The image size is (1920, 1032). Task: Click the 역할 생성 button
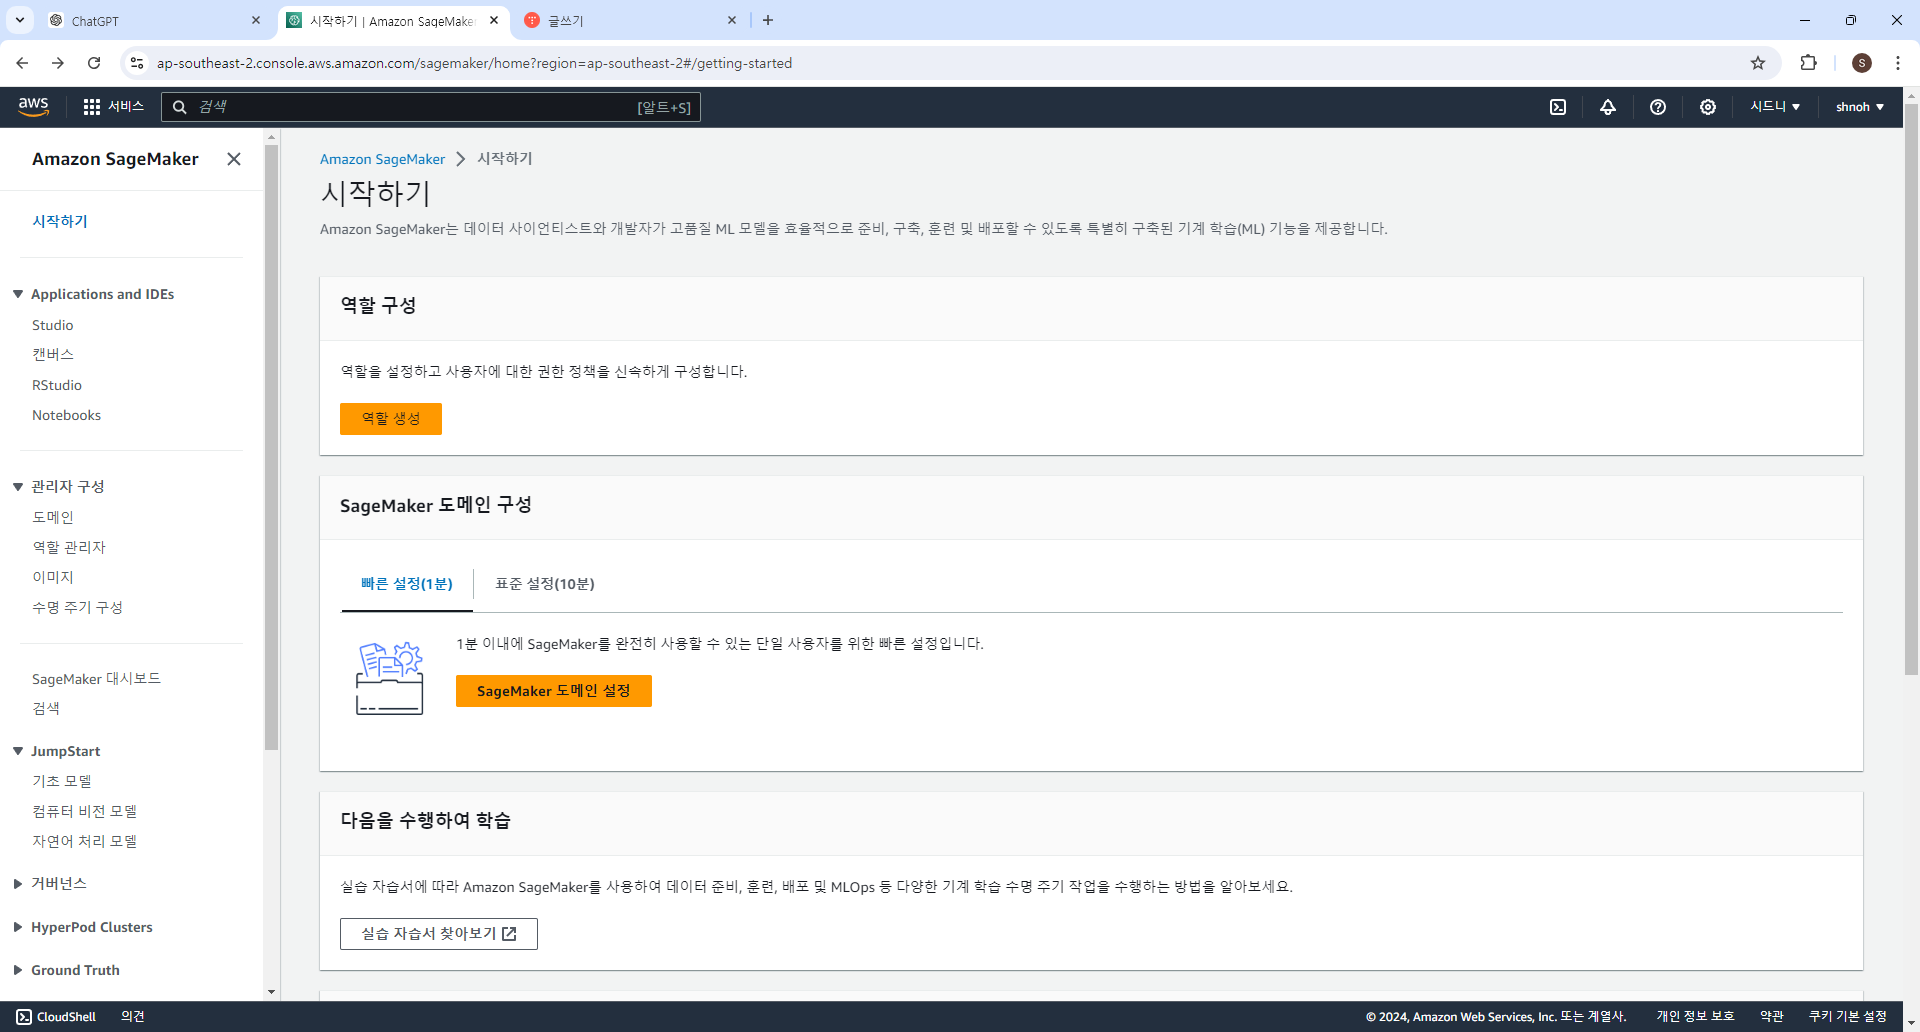click(x=391, y=419)
